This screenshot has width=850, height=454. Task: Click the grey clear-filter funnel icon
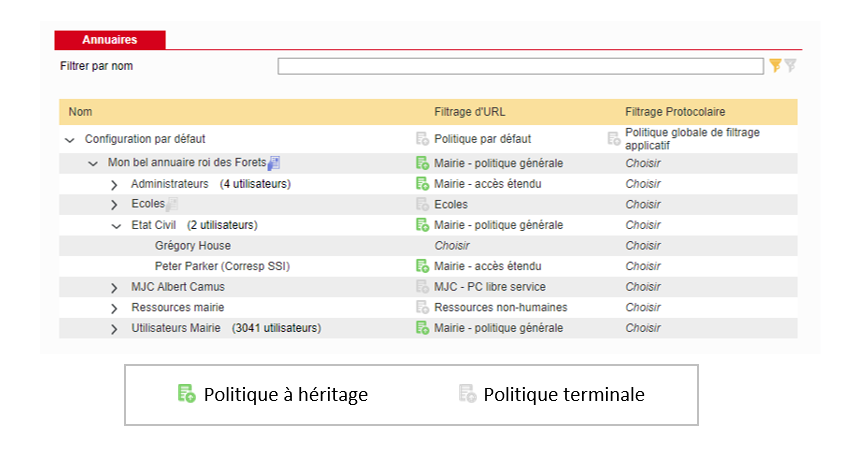pyautogui.click(x=790, y=66)
